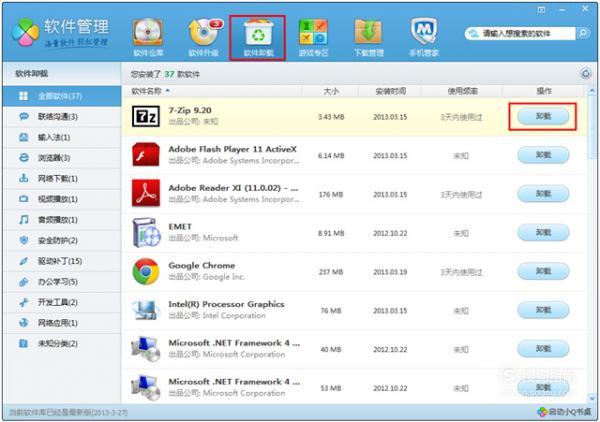
Task: Open the window menu icon beside minimize
Action: pyautogui.click(x=541, y=10)
